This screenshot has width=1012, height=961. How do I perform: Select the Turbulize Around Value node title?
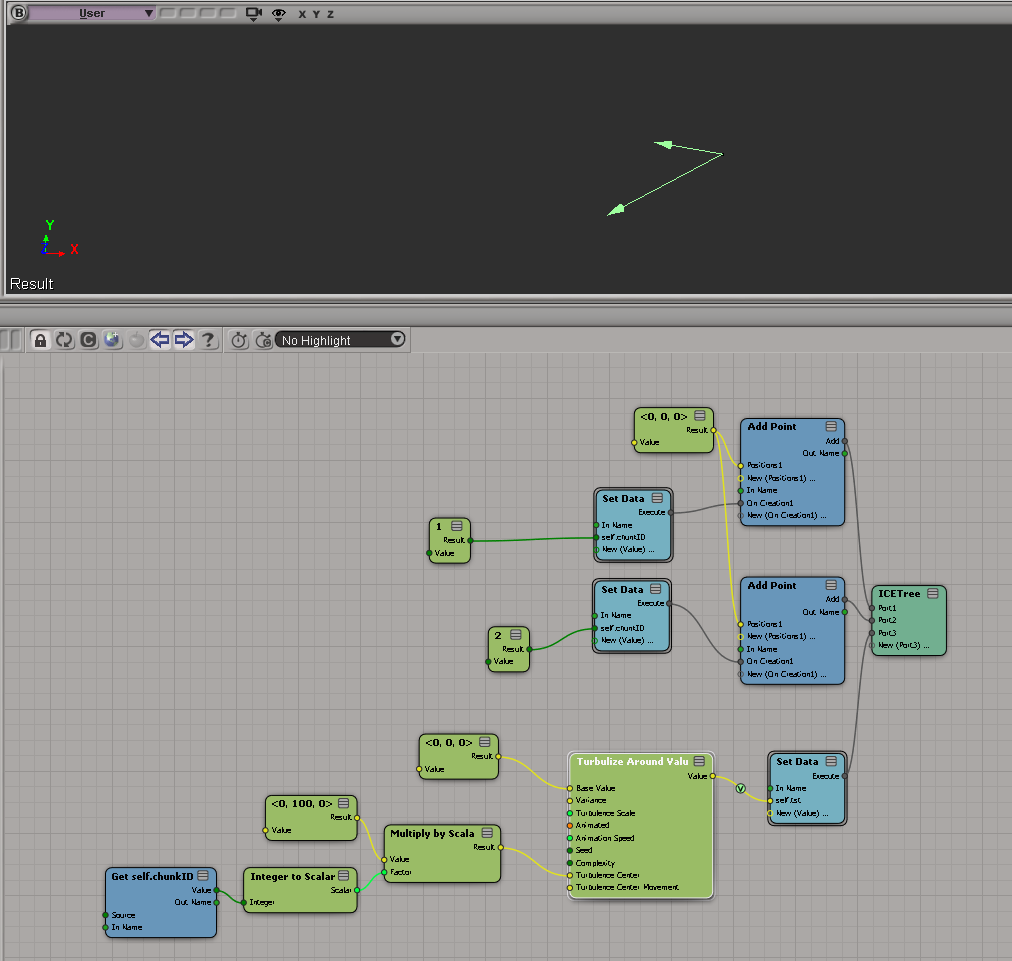point(632,762)
